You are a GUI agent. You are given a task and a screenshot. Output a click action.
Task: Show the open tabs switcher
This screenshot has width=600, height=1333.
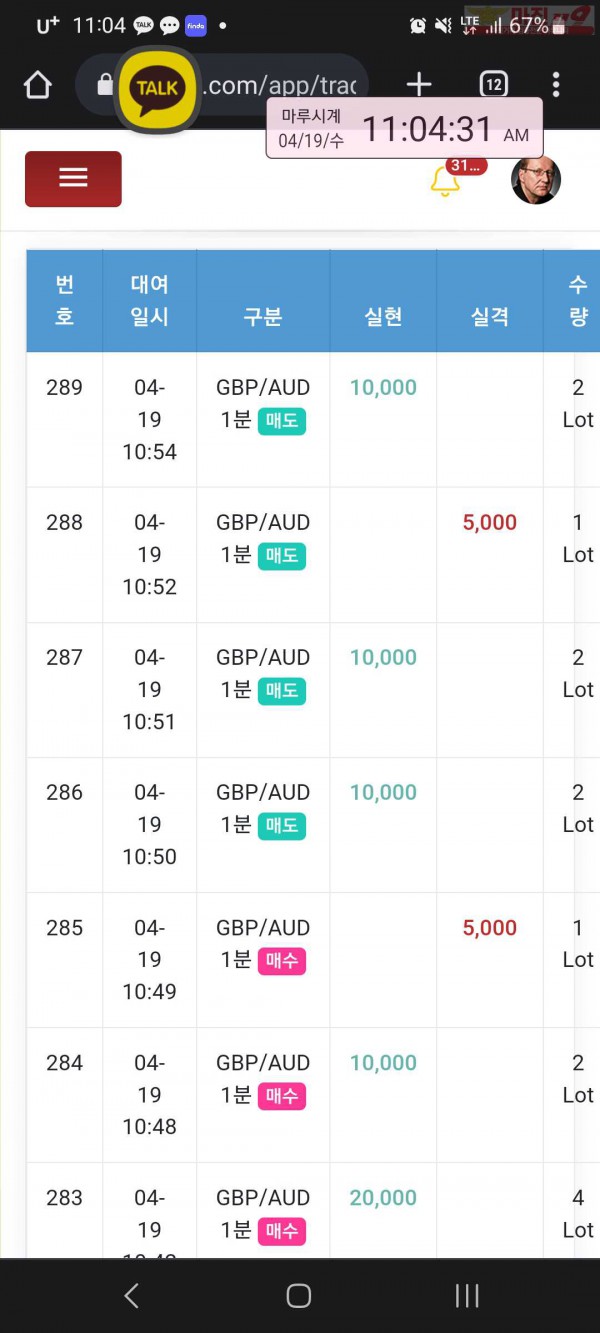[494, 85]
